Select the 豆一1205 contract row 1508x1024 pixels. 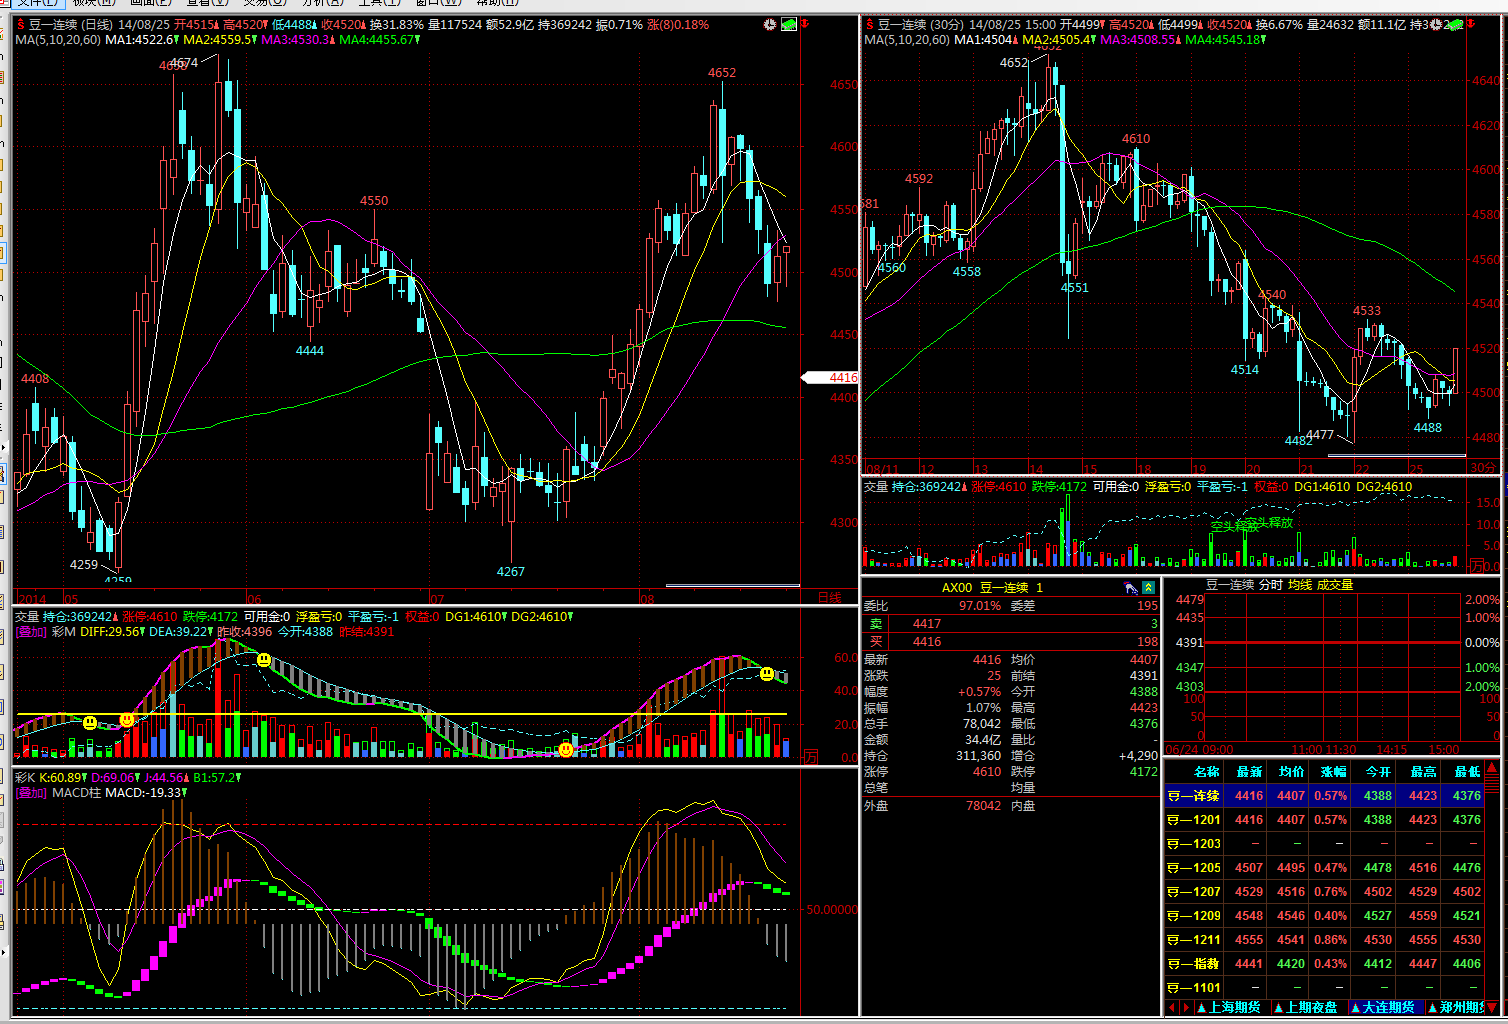(1194, 868)
